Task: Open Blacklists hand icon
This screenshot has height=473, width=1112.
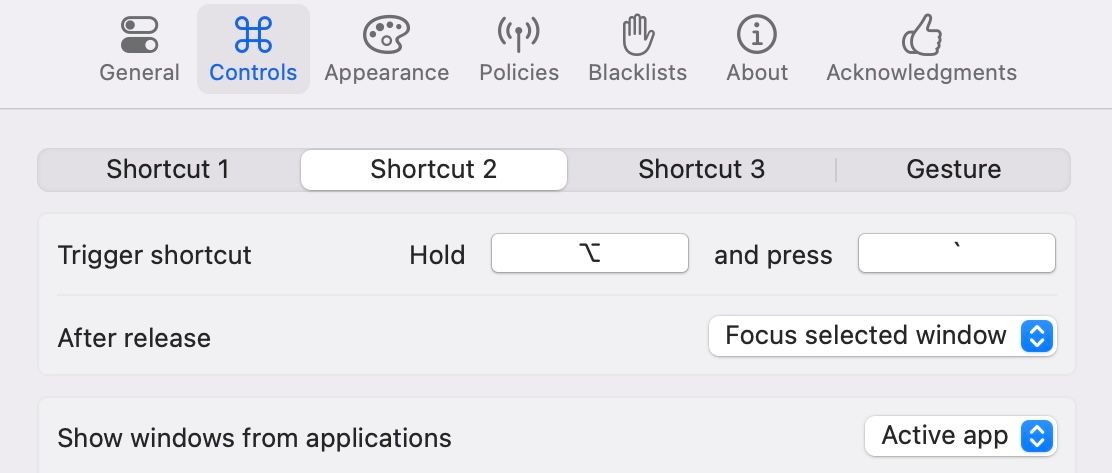Action: [x=637, y=35]
